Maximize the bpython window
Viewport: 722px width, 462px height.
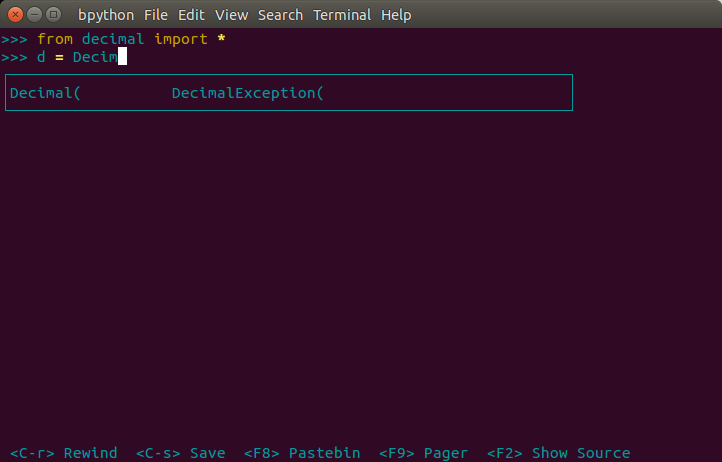point(53,15)
